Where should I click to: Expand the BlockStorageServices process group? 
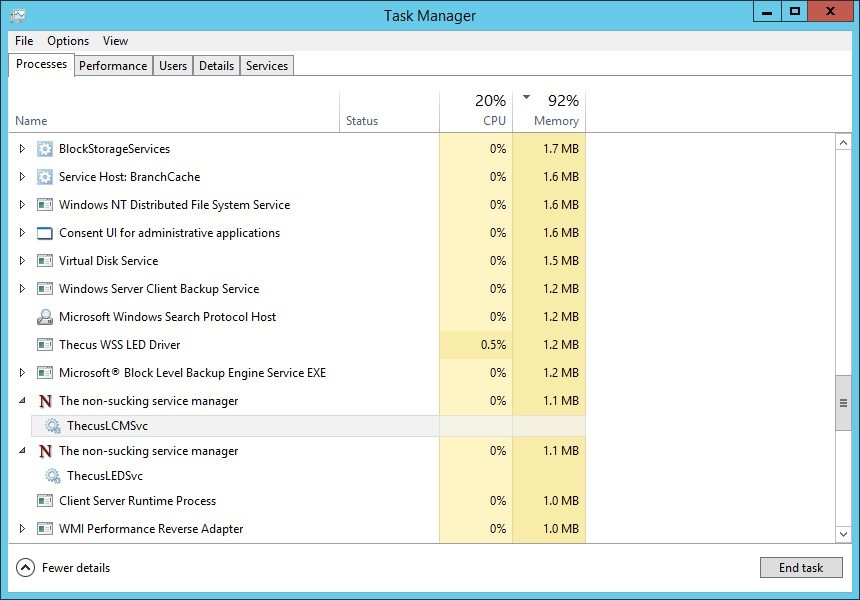pyautogui.click(x=22, y=149)
